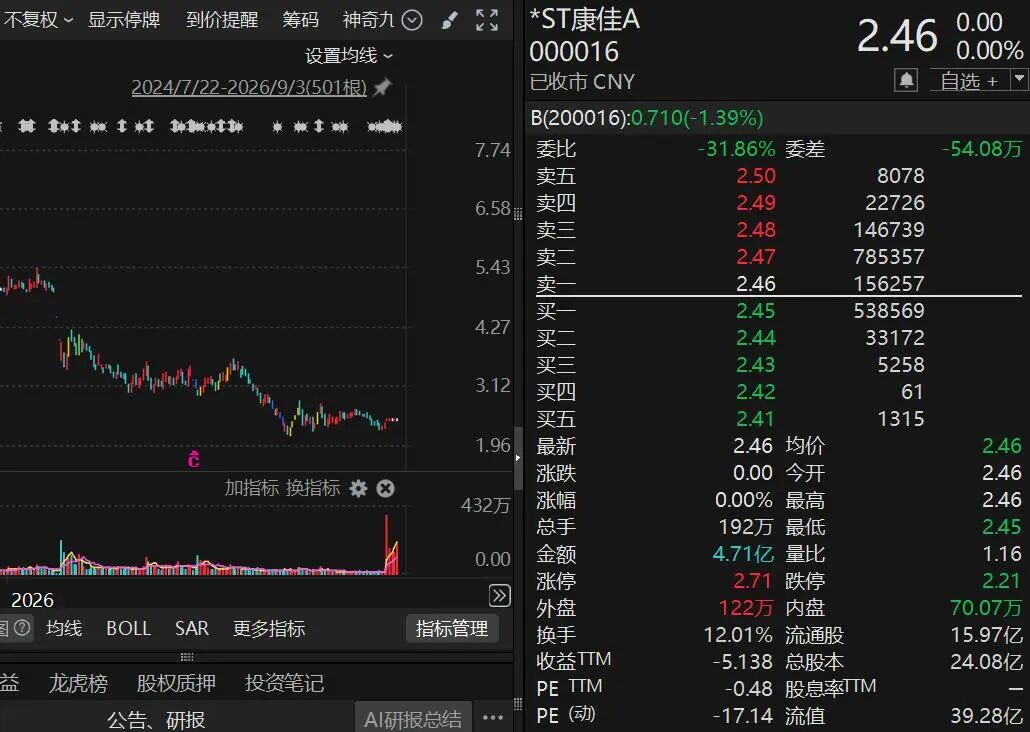Image resolution: width=1030 pixels, height=732 pixels.
Task: Click the 流值 value 39.28亿
Action: (x=986, y=716)
